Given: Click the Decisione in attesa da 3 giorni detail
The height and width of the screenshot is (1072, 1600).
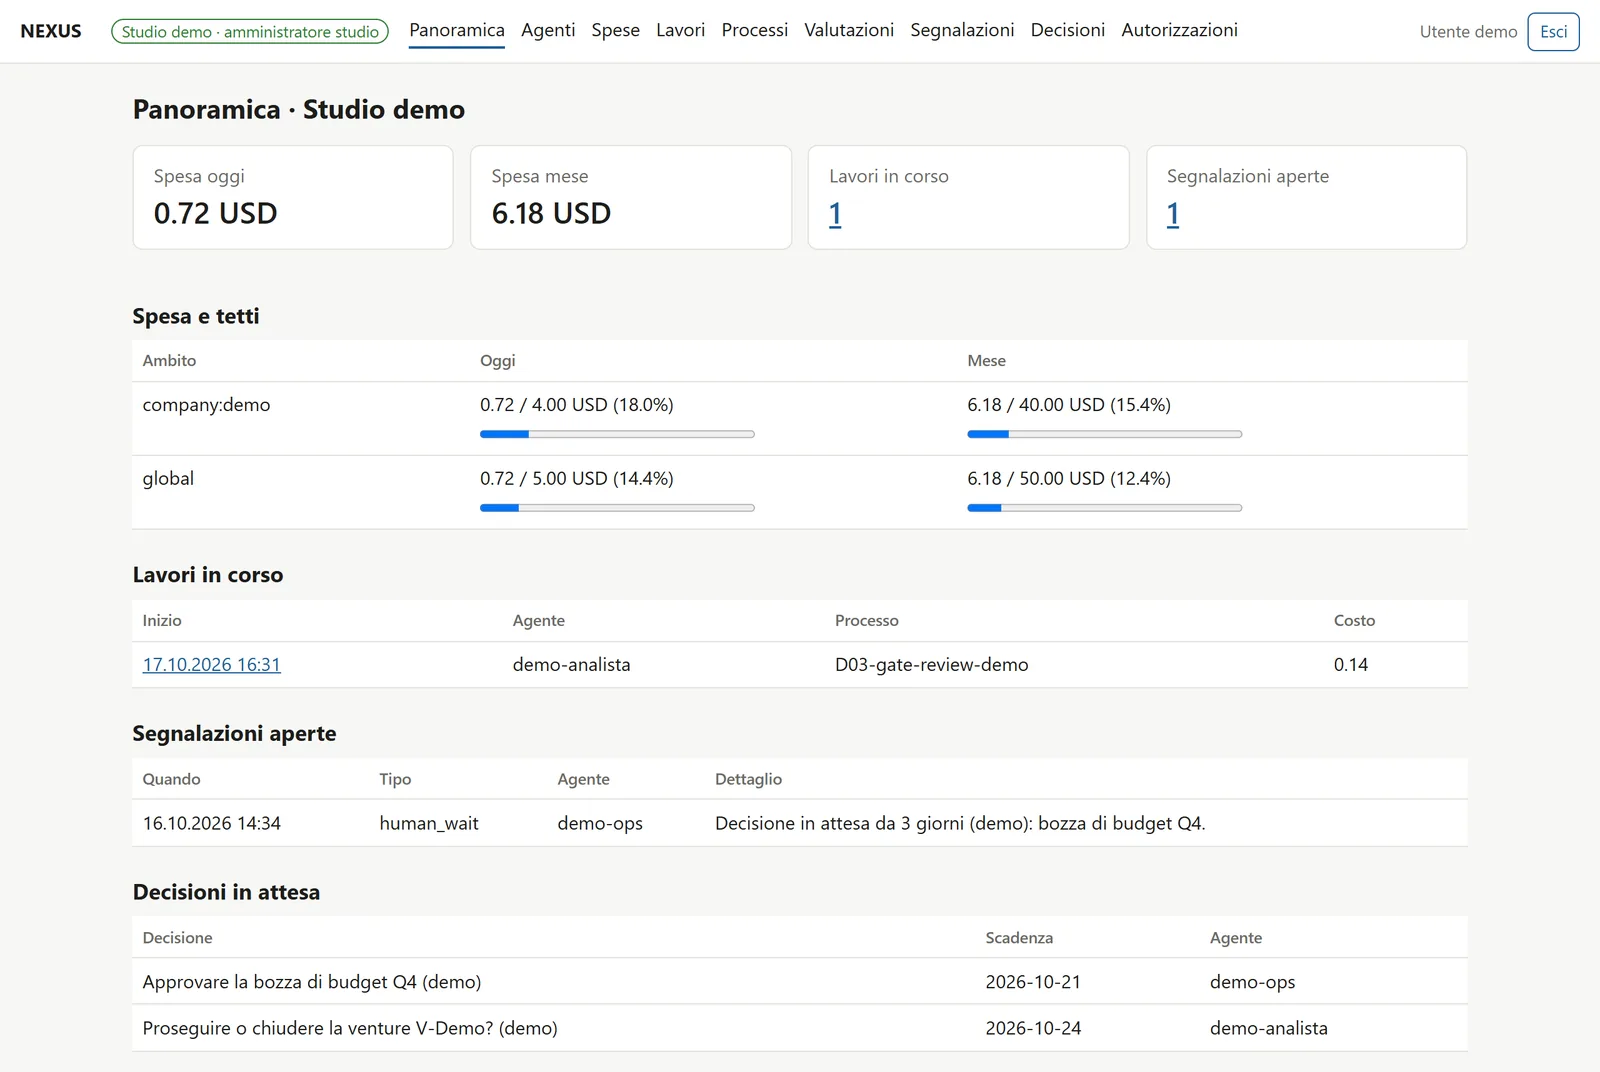Looking at the screenshot, I should tap(960, 824).
